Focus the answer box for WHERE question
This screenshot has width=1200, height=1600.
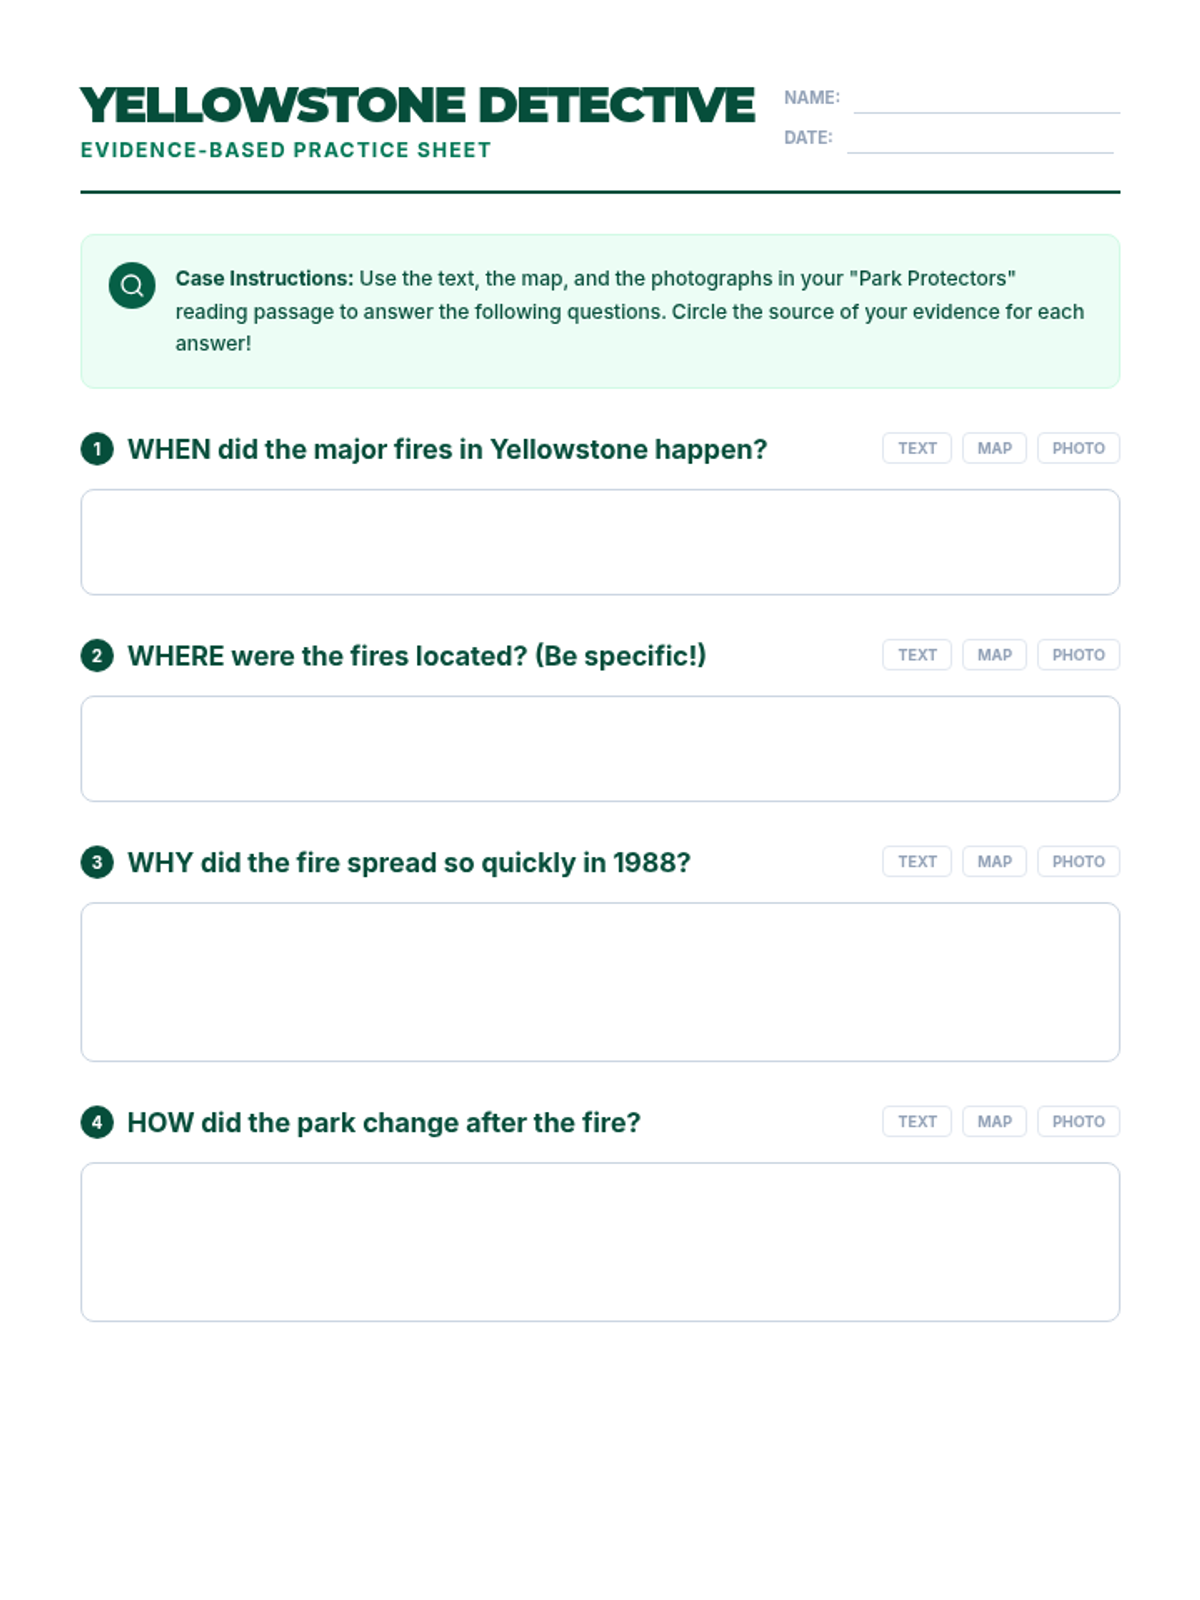[600, 749]
